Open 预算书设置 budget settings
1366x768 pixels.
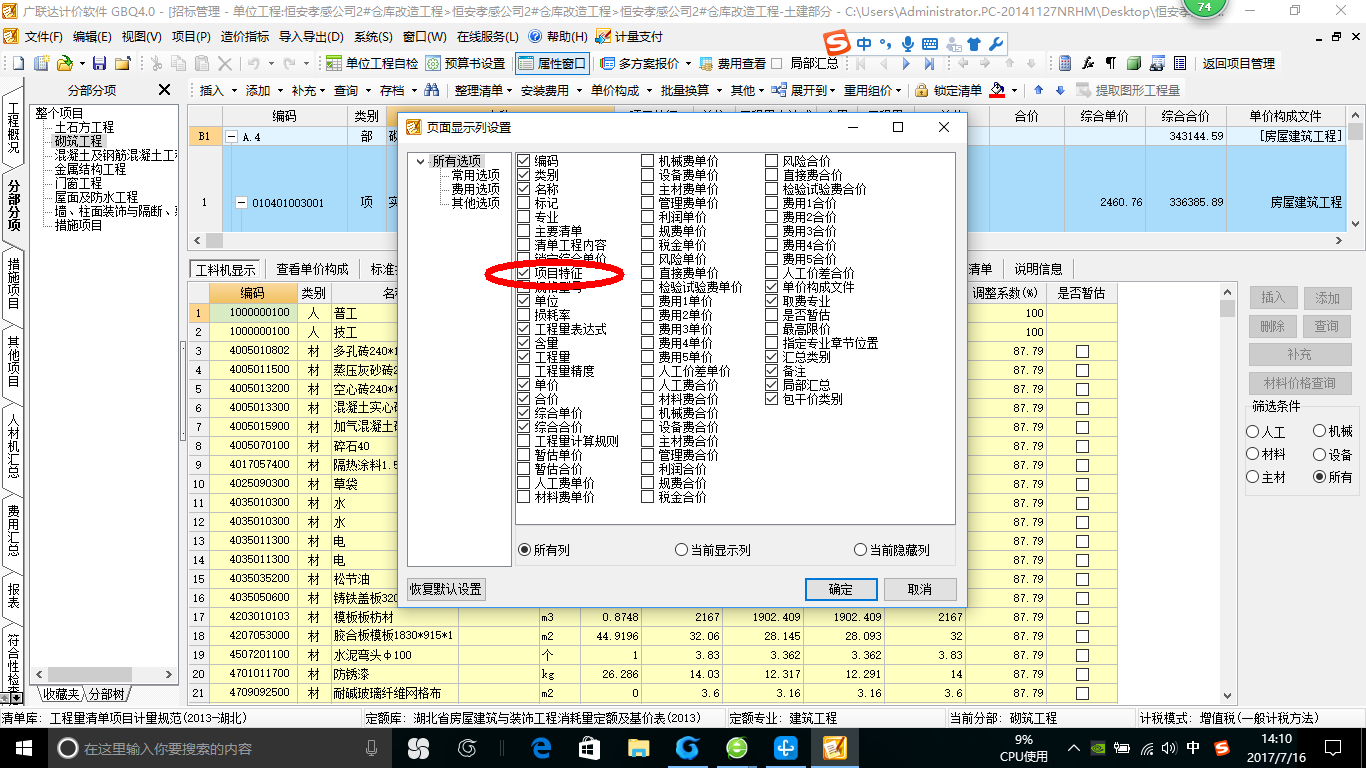(466, 63)
